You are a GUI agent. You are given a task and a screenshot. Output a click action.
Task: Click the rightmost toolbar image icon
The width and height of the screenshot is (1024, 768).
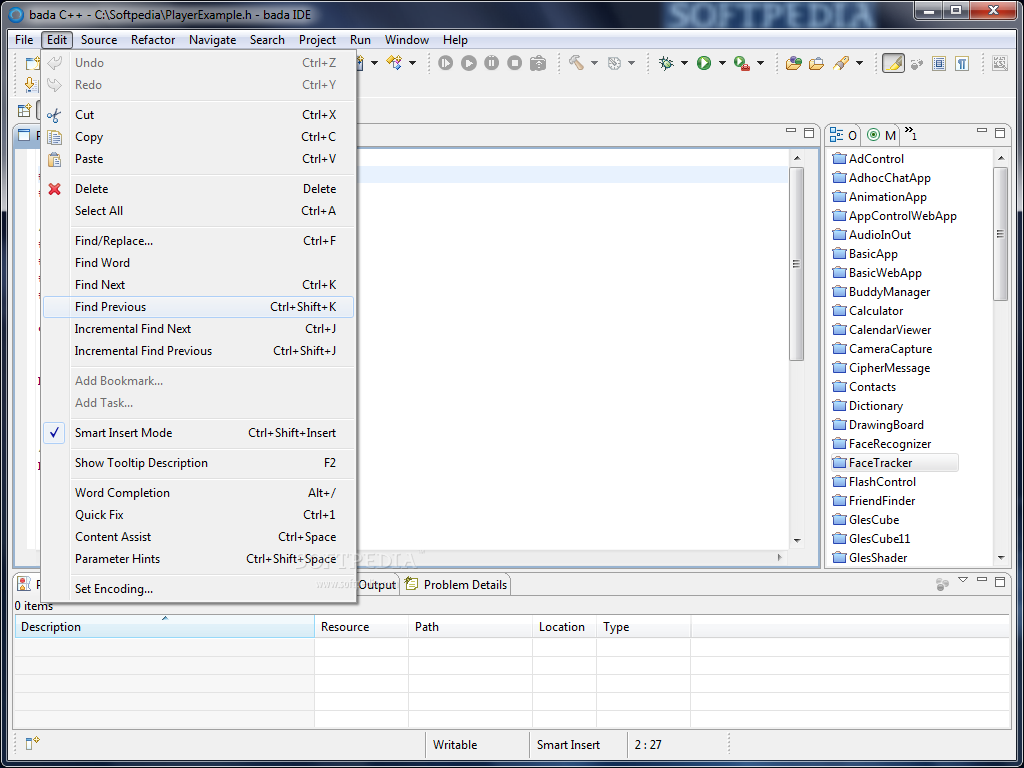[1000, 63]
